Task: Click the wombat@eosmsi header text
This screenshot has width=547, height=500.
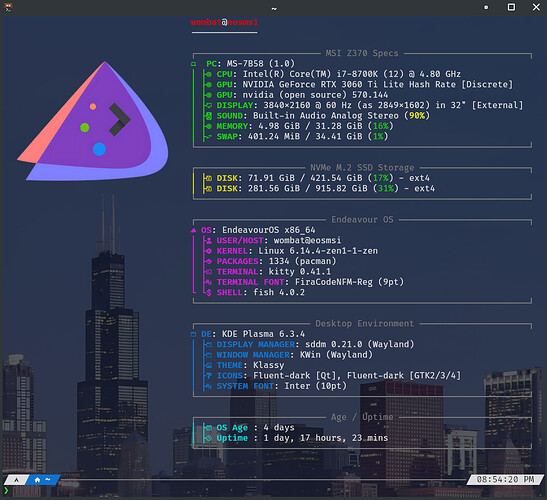Action: point(224,22)
